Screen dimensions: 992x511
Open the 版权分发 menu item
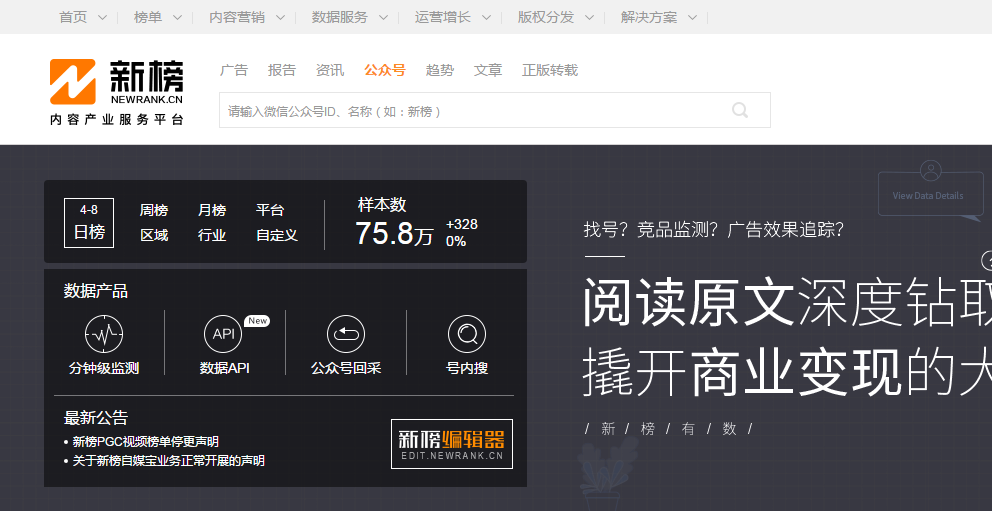pyautogui.click(x=545, y=17)
